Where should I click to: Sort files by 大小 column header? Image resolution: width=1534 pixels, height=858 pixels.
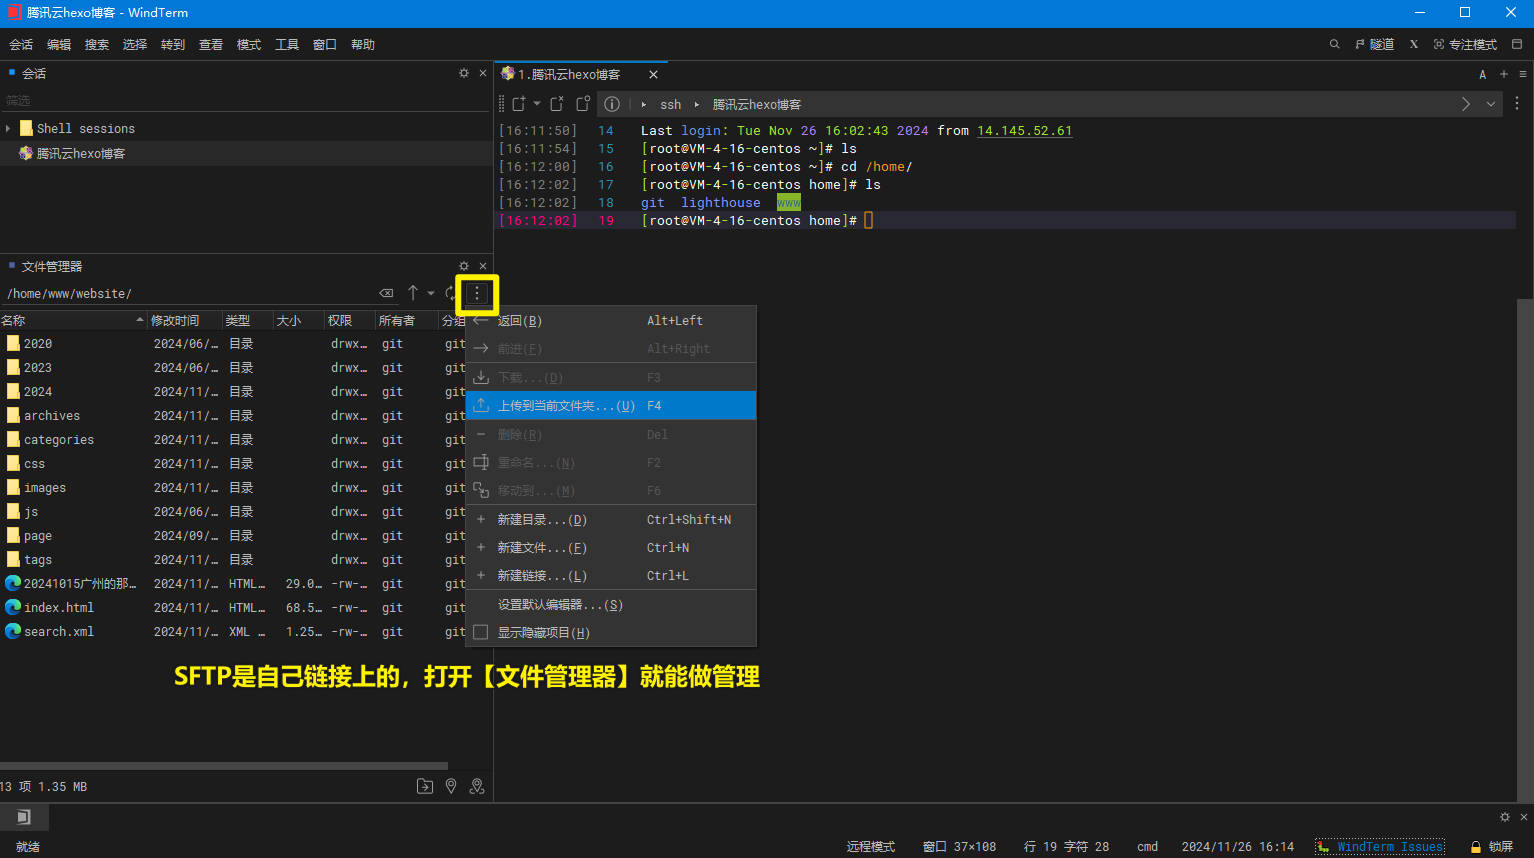(298, 320)
